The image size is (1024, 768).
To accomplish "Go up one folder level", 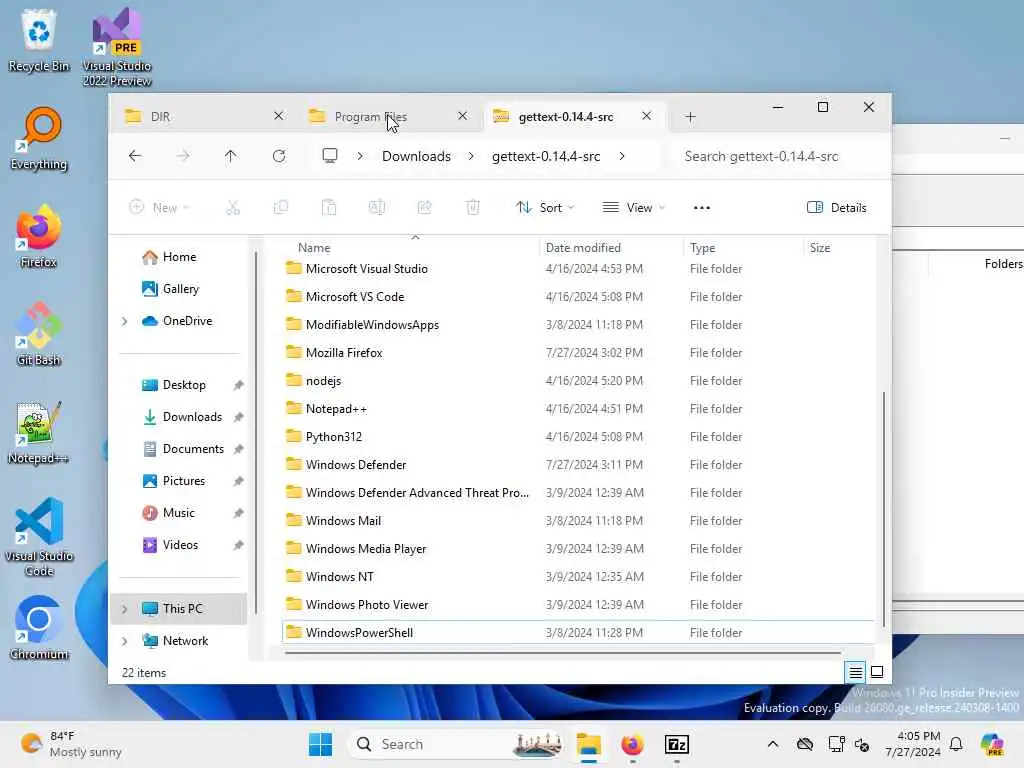I will [x=231, y=156].
